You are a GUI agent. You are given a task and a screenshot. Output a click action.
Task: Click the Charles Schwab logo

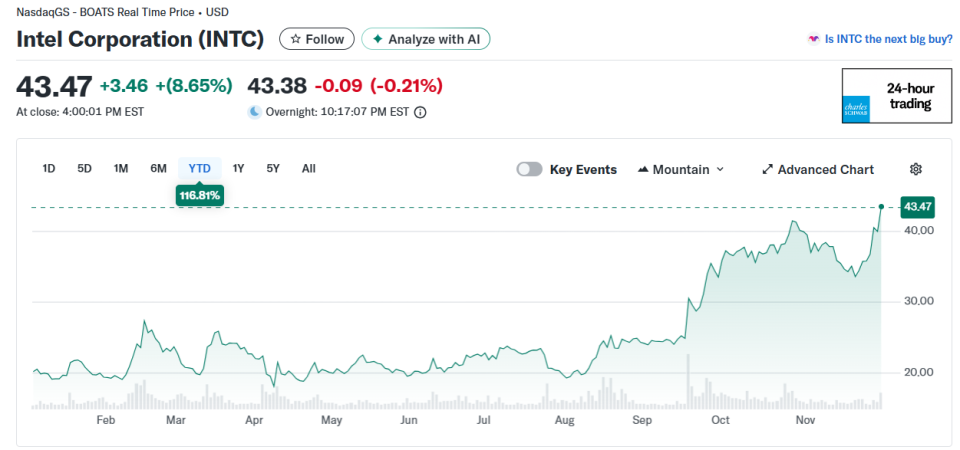click(858, 108)
